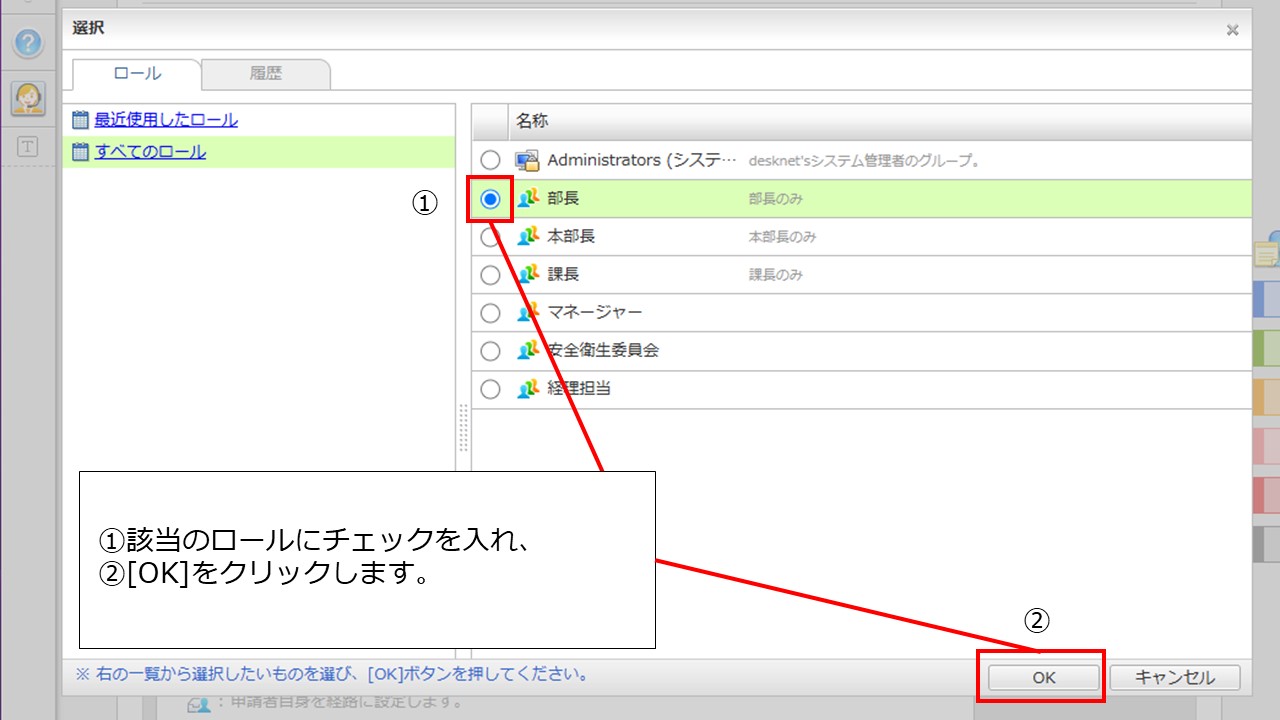Viewport: 1280px width, 720px height.
Task: Click the T text icon in left sidebar
Action: pyautogui.click(x=28, y=147)
